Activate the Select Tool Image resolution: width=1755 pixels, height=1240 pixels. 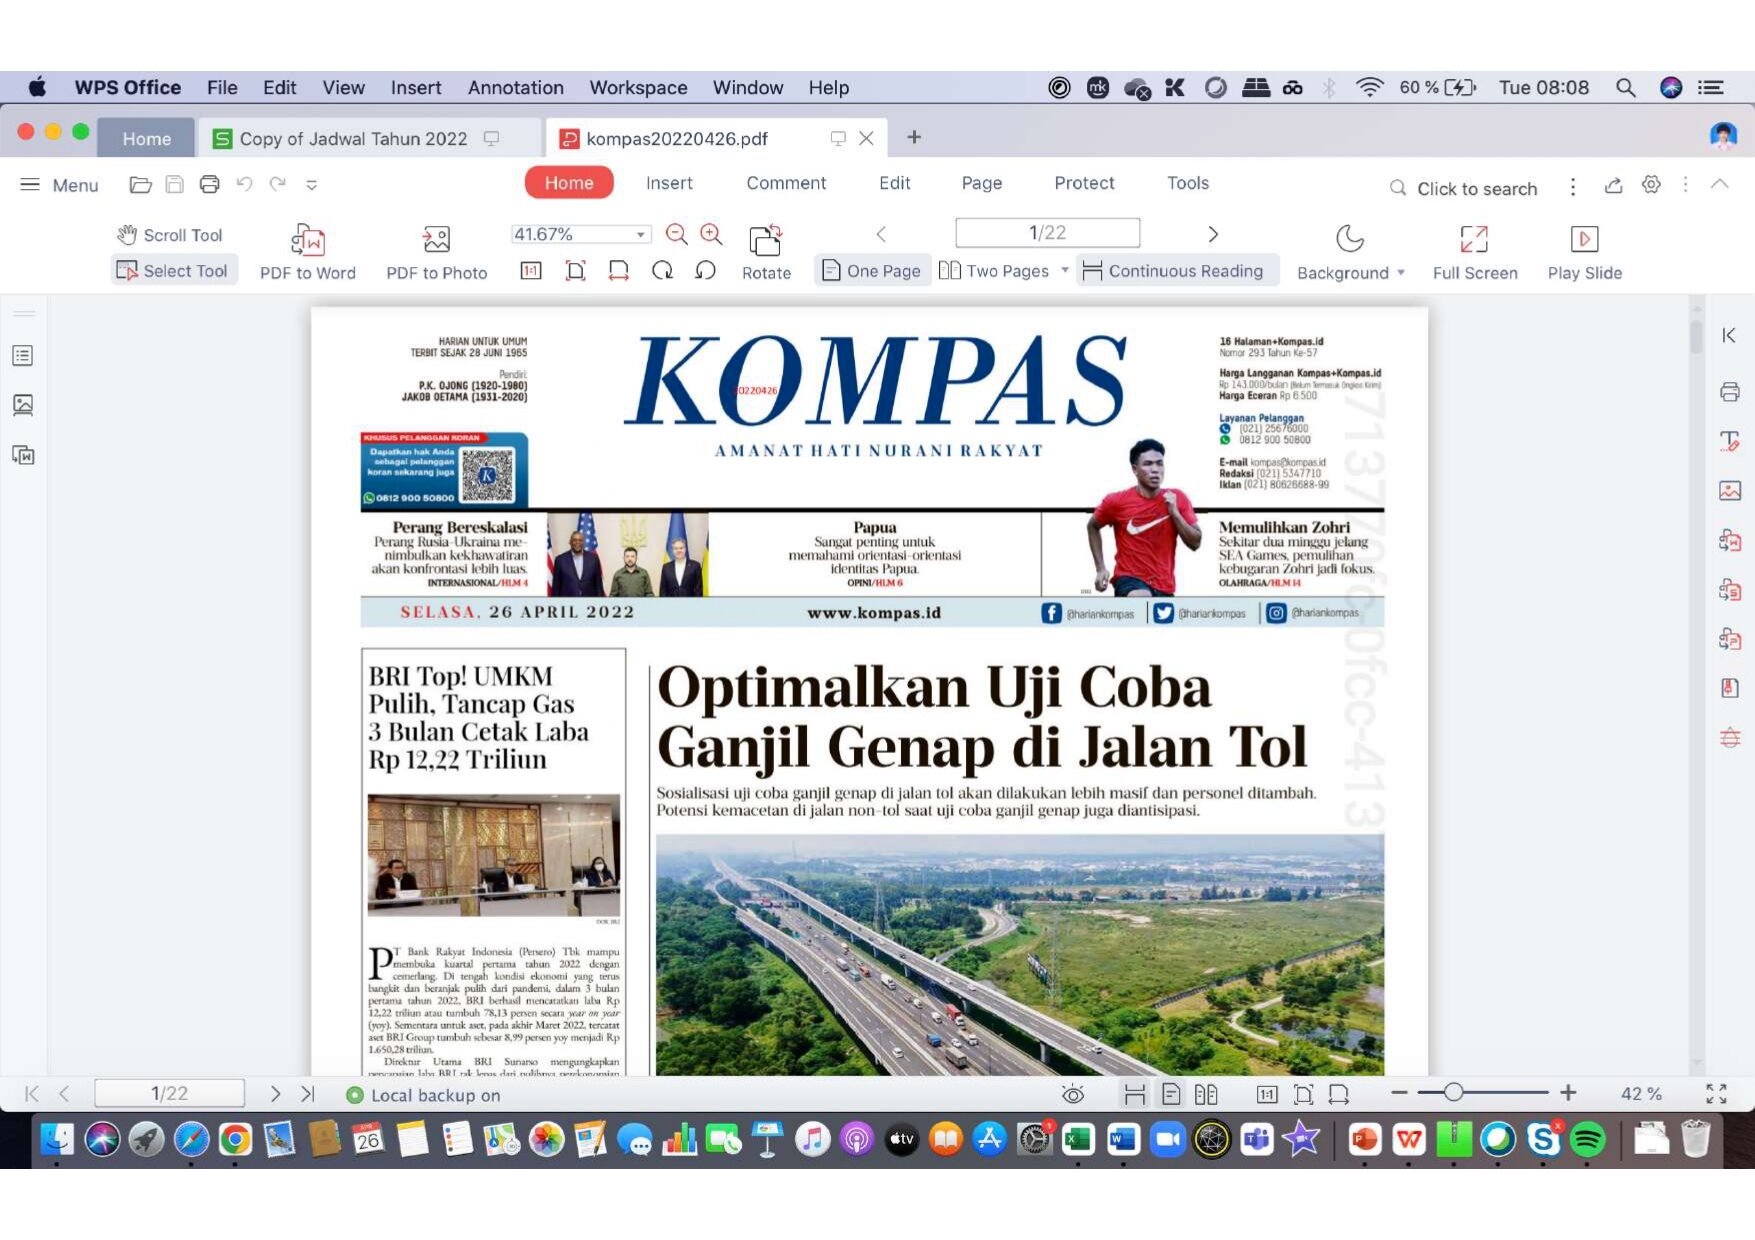172,271
